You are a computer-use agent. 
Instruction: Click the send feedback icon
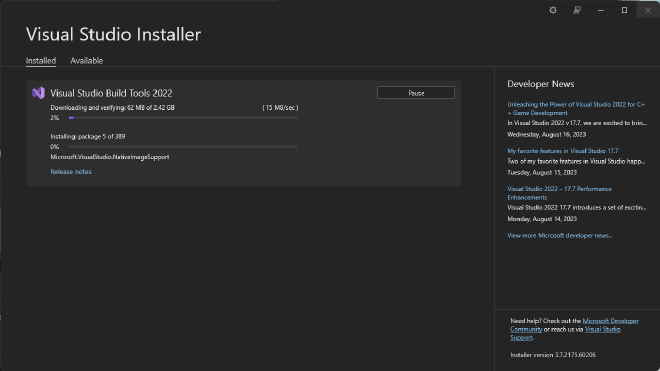(x=577, y=10)
